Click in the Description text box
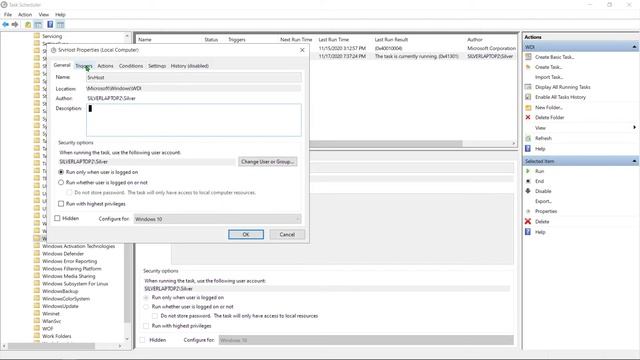 [194, 120]
